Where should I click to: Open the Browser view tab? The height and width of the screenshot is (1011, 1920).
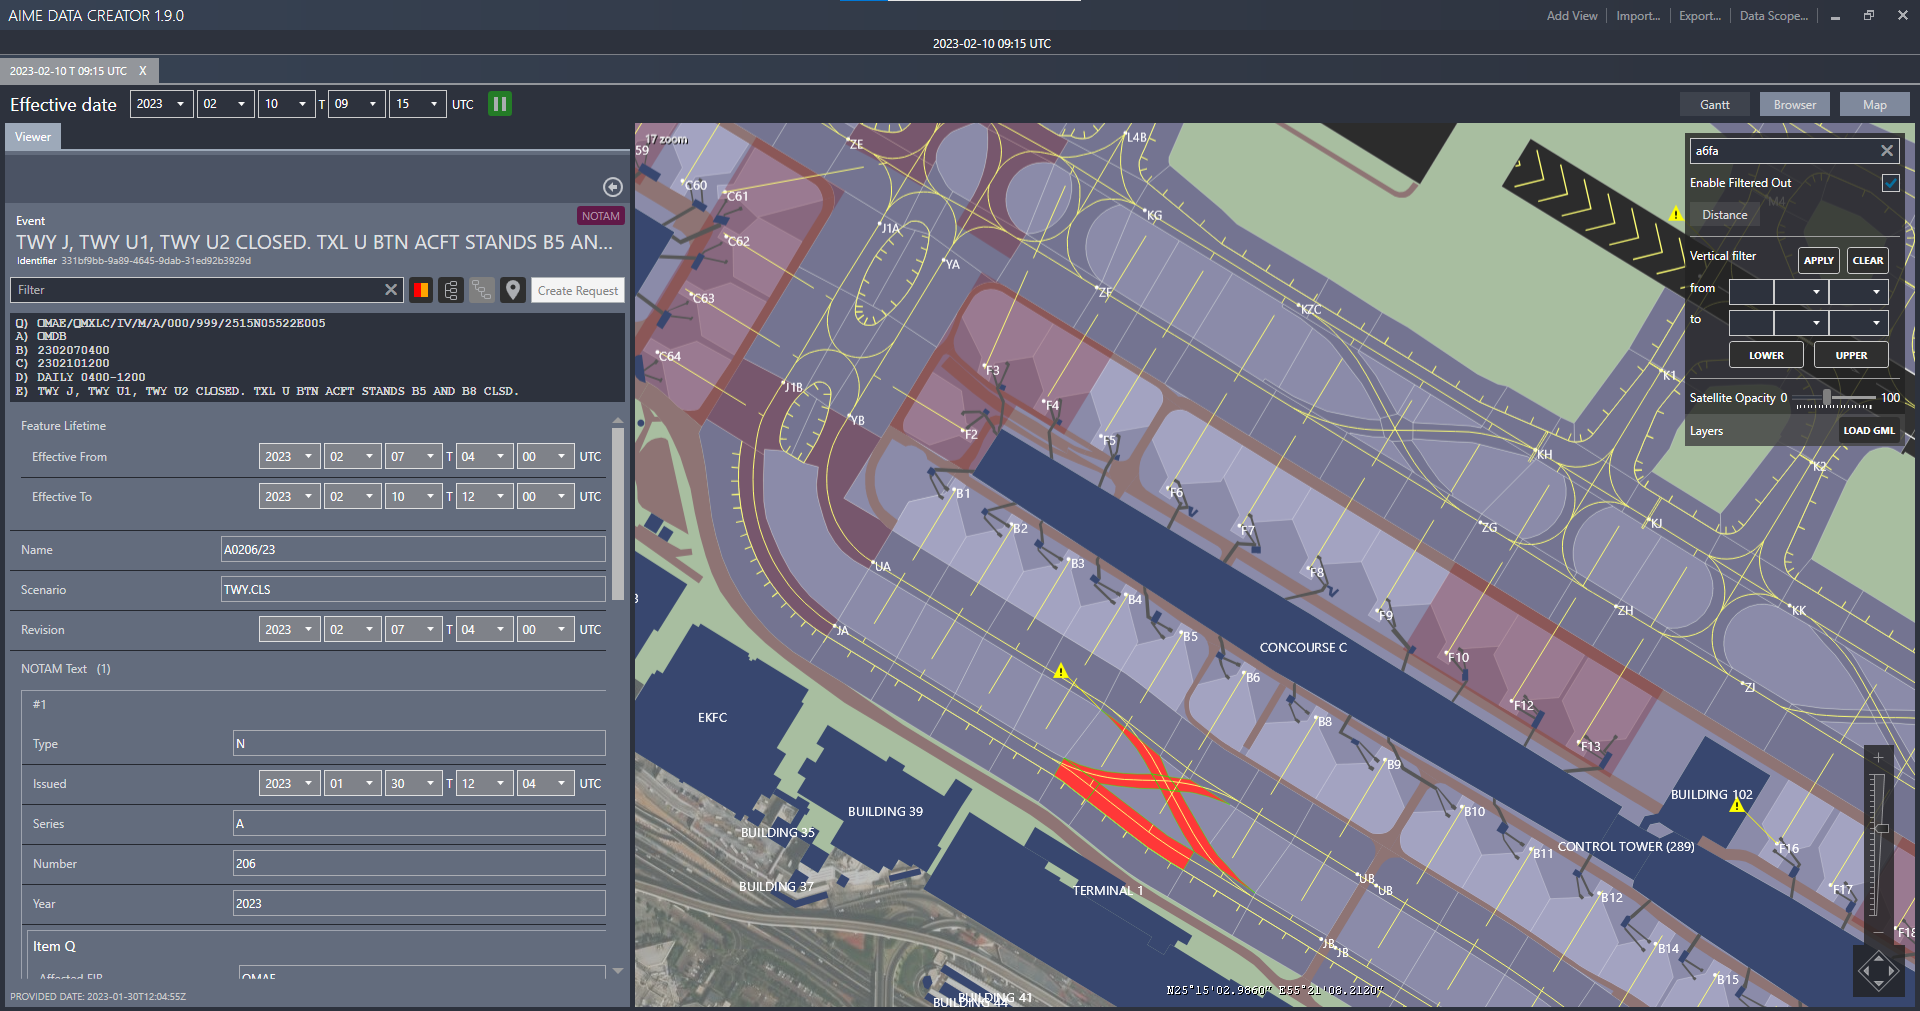[x=1794, y=105]
